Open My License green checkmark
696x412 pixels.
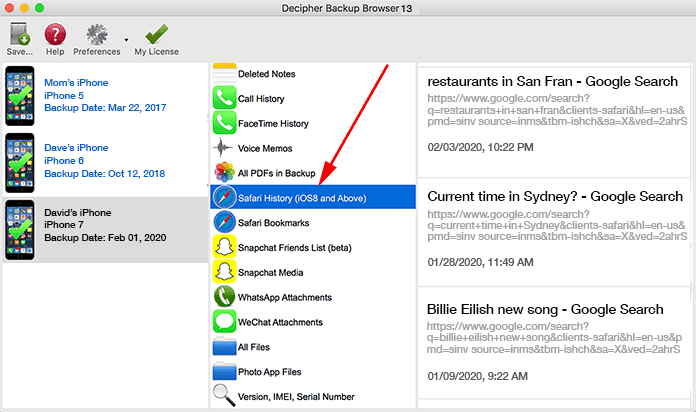157,35
